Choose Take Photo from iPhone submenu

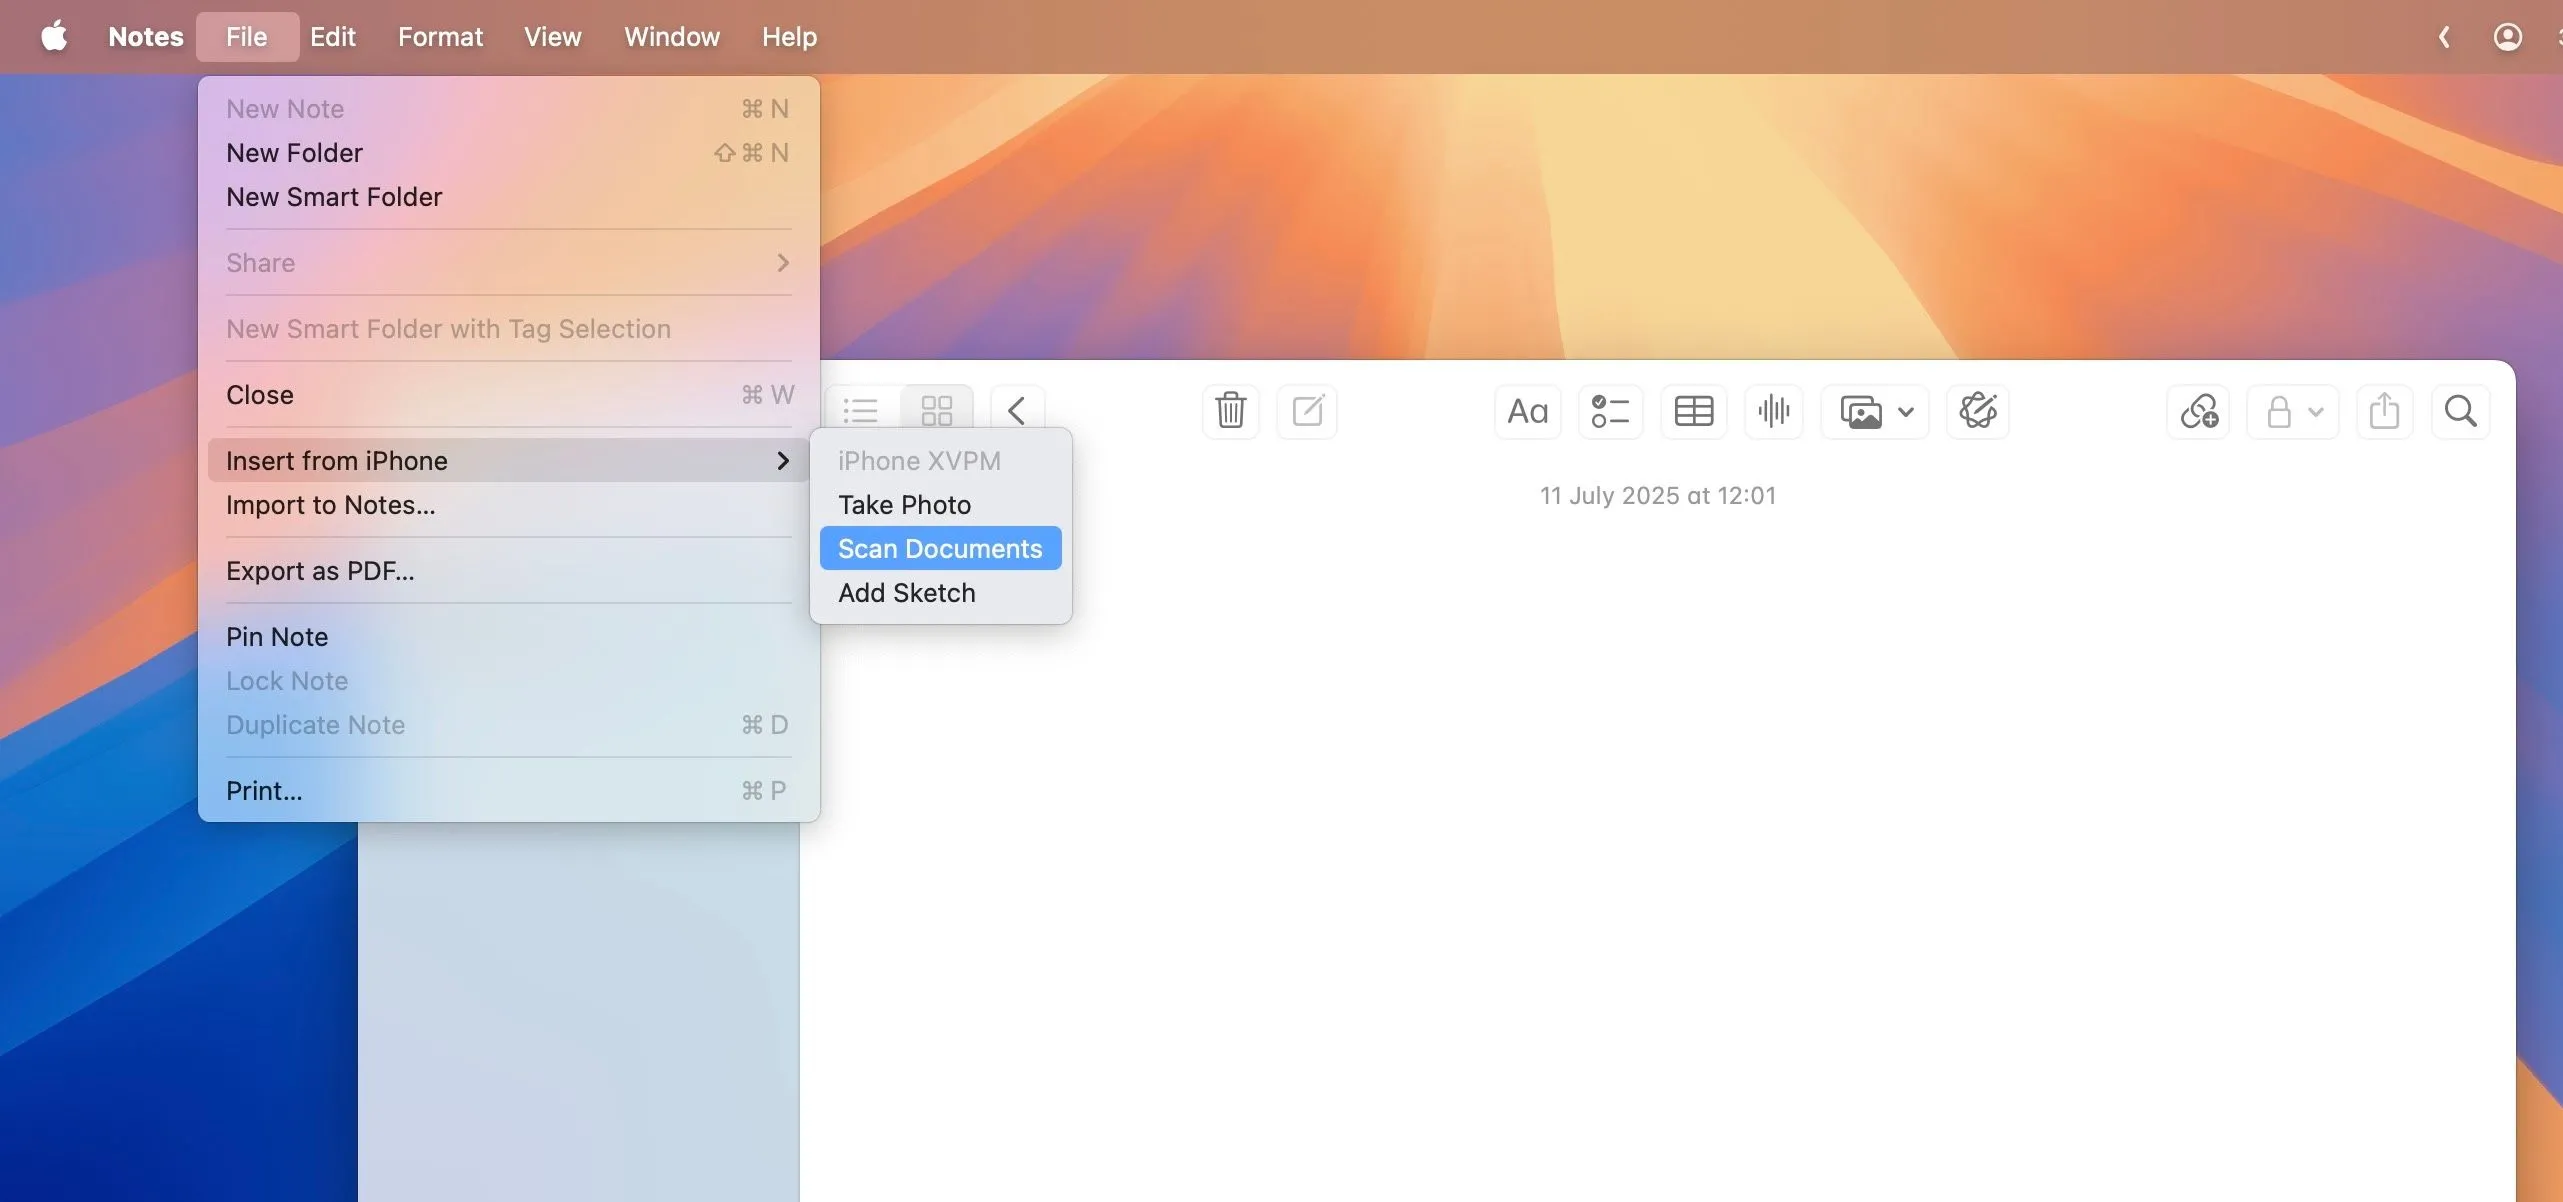pyautogui.click(x=940, y=505)
